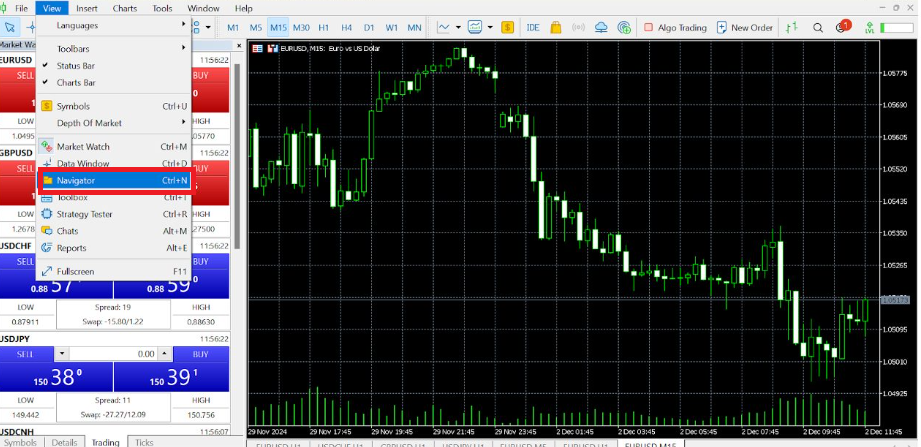Screen dimensions: 921x447
Task: Click the Fullscreen arrow icon
Action: [x=47, y=272]
